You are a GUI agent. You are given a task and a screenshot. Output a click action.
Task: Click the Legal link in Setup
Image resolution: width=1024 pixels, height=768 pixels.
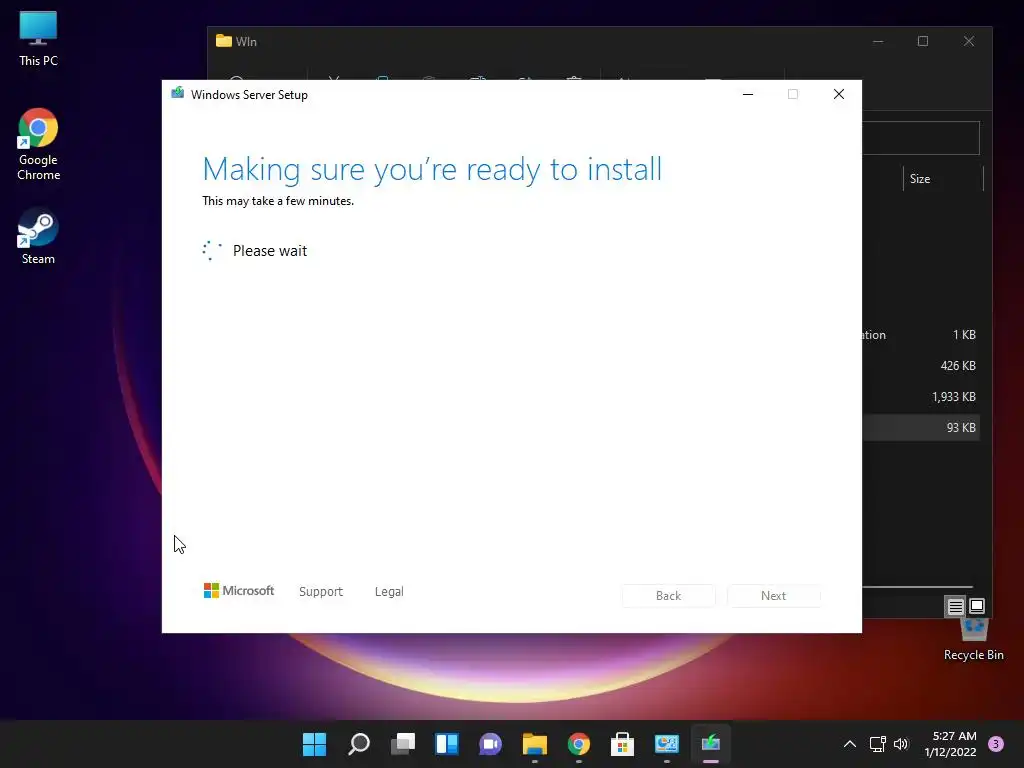389,592
